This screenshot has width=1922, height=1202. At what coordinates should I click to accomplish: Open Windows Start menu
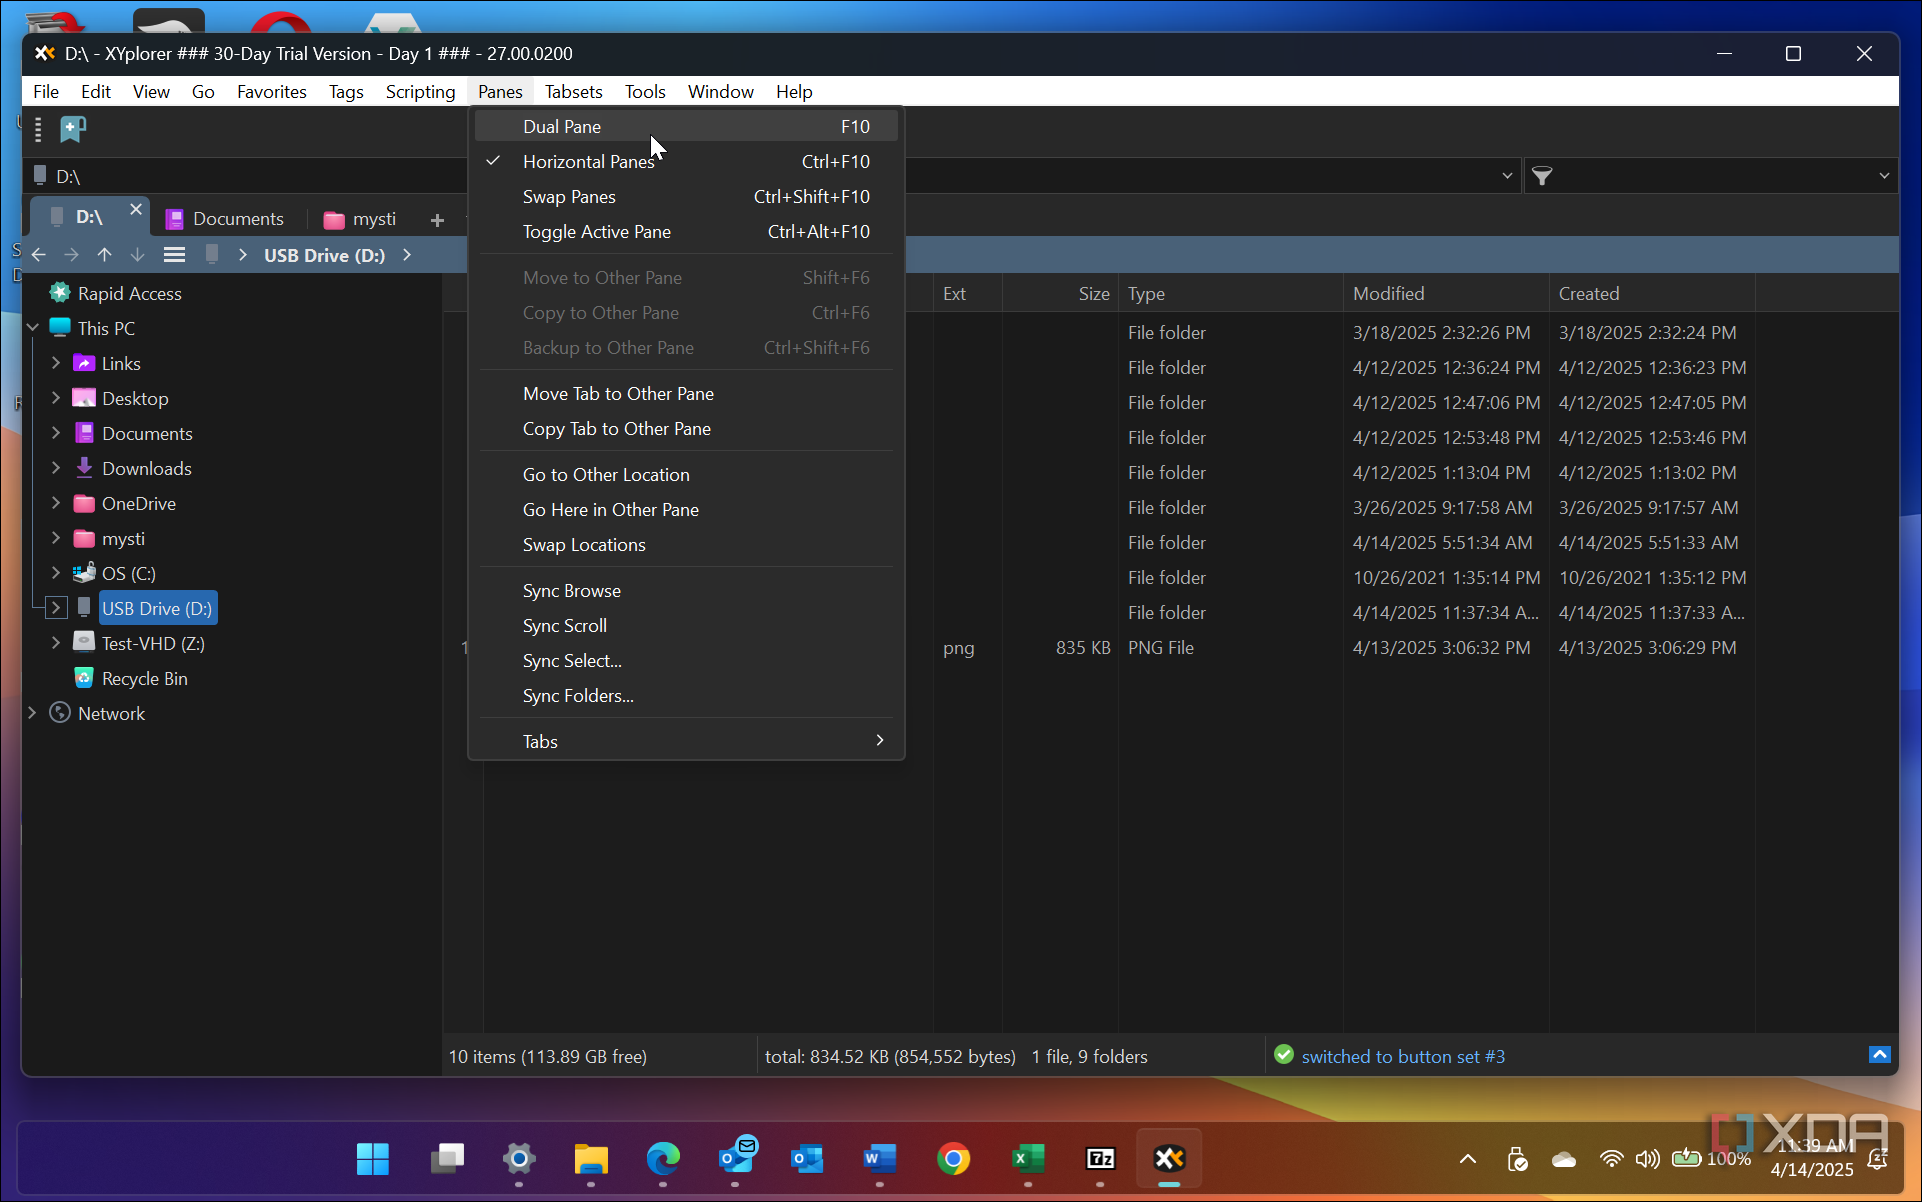point(373,1158)
